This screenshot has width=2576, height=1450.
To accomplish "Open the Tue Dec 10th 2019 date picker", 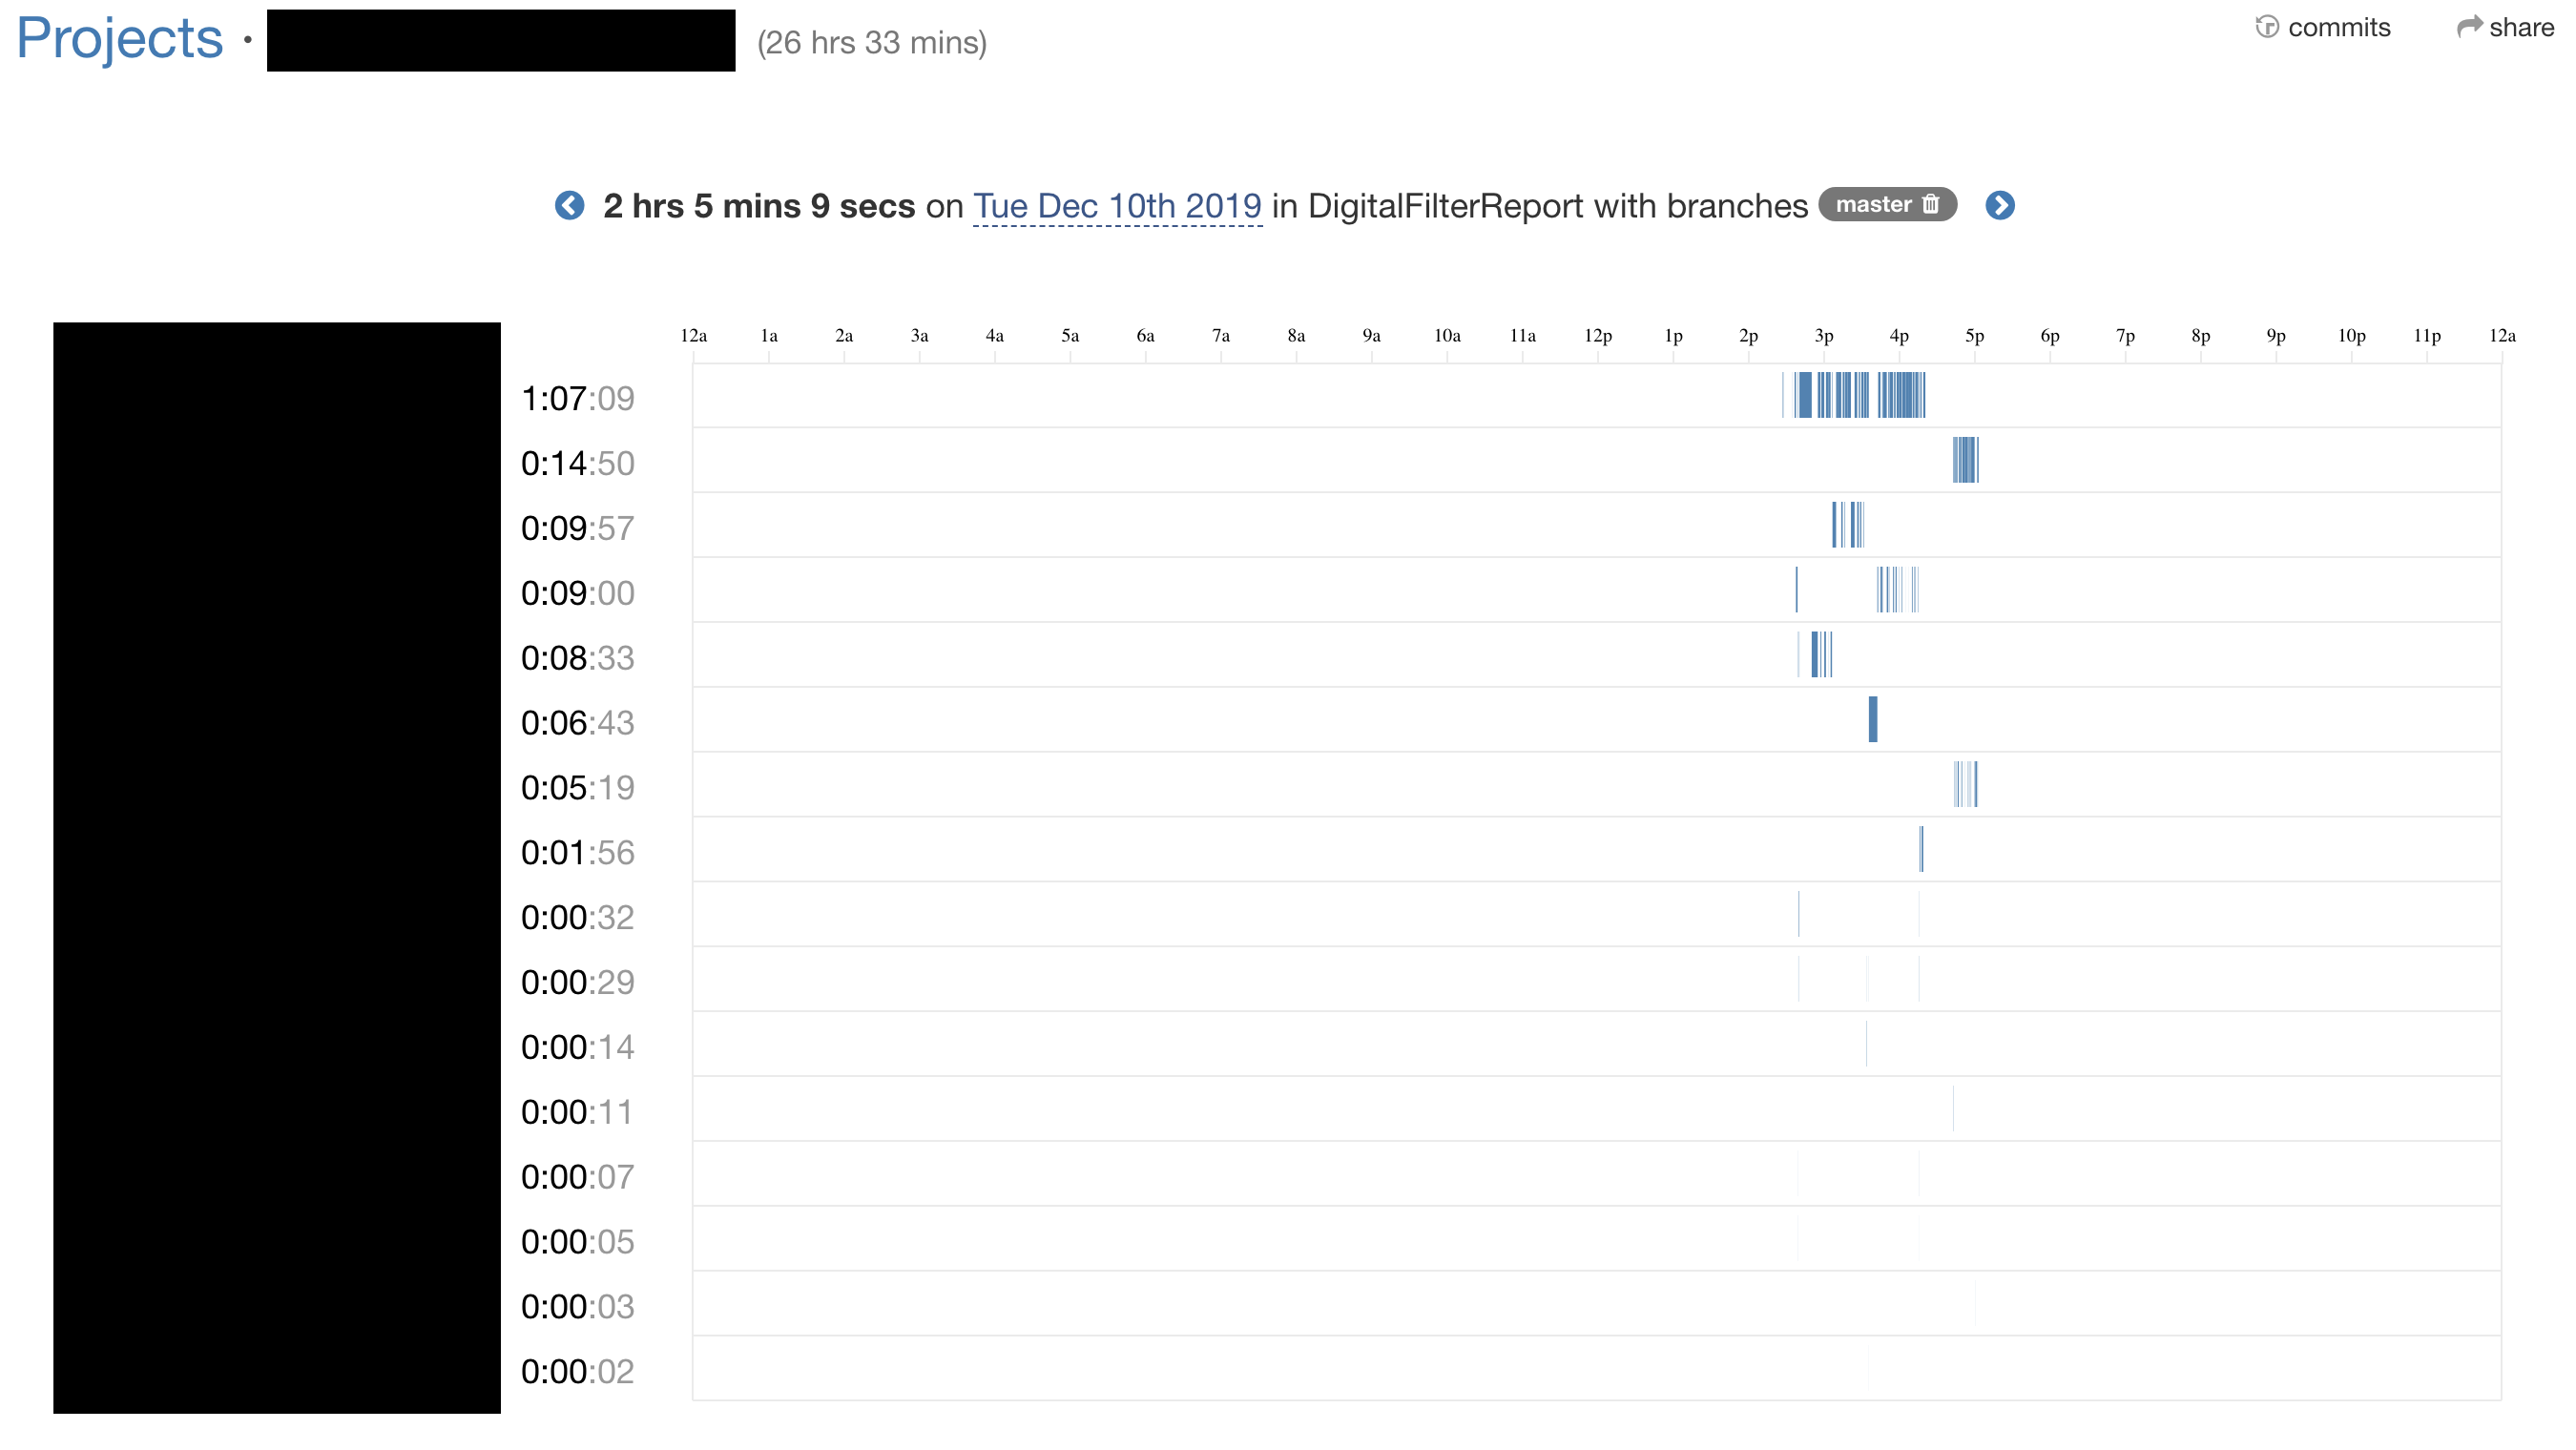I will pos(1116,206).
